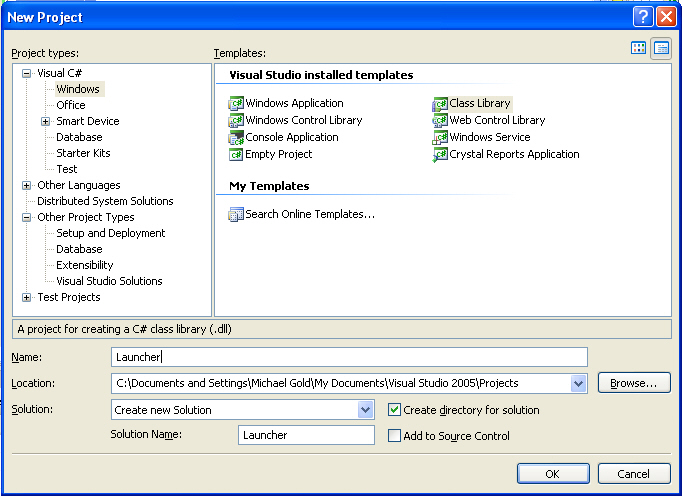Select Database under Other Project Types
The image size is (682, 496).
[x=80, y=249]
